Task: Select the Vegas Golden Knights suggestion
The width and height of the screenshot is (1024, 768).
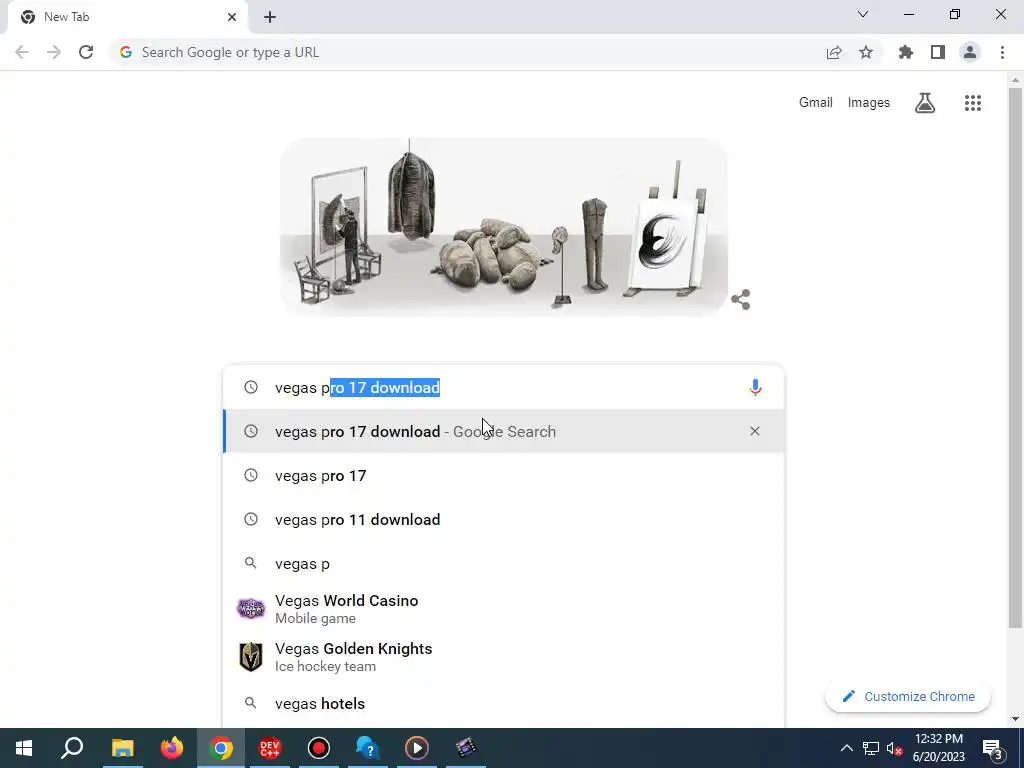Action: 504,657
